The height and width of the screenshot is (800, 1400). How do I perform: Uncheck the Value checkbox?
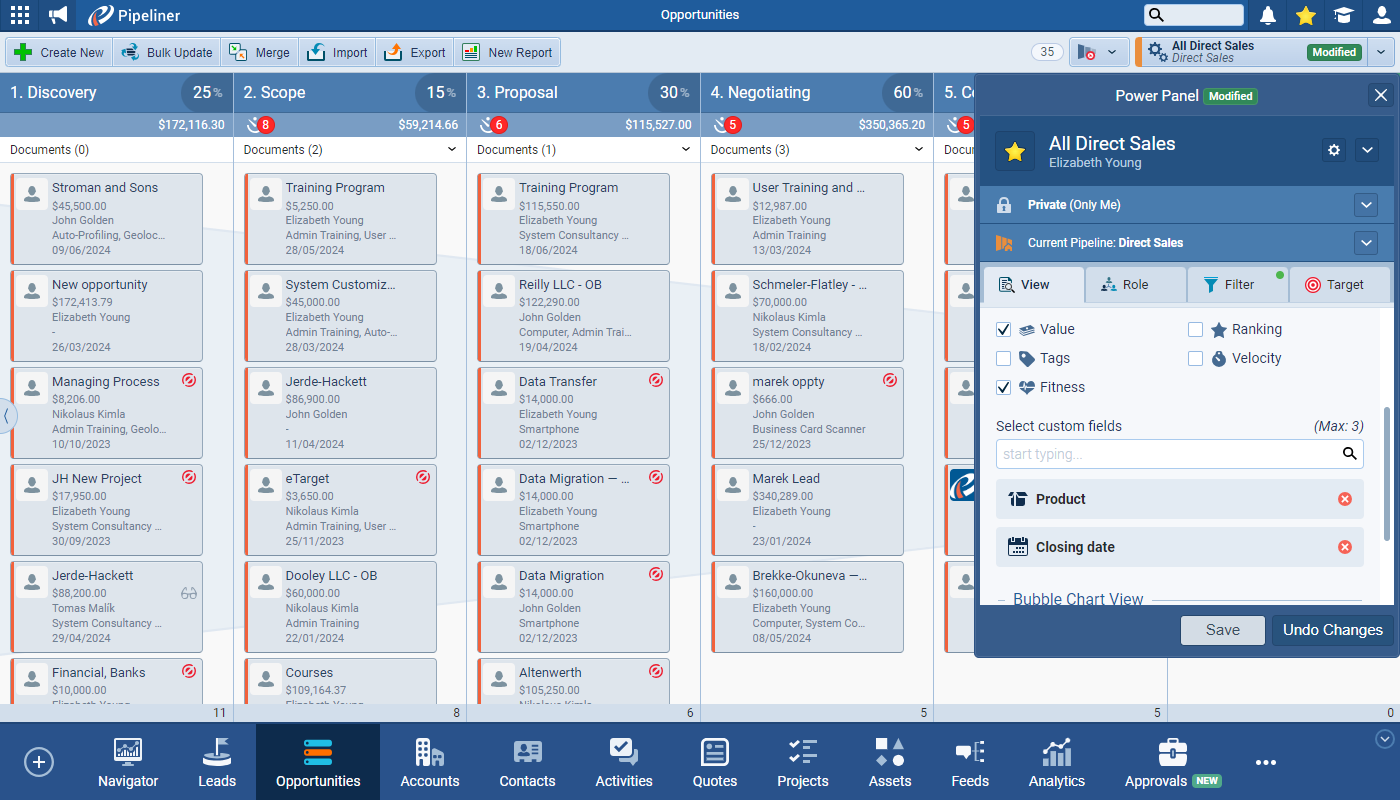coord(1004,329)
